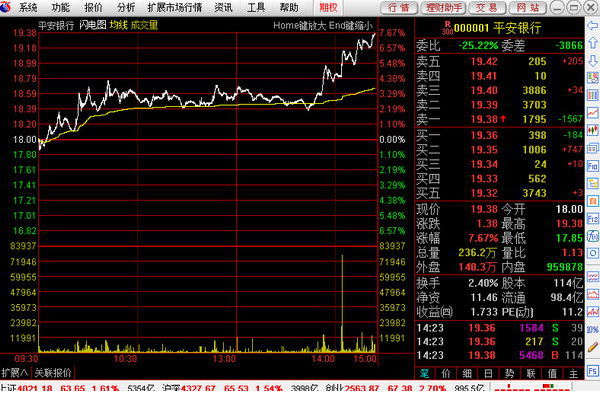600x395 pixels.
Task: Click the 上证 index value in status bar
Action: point(34,388)
